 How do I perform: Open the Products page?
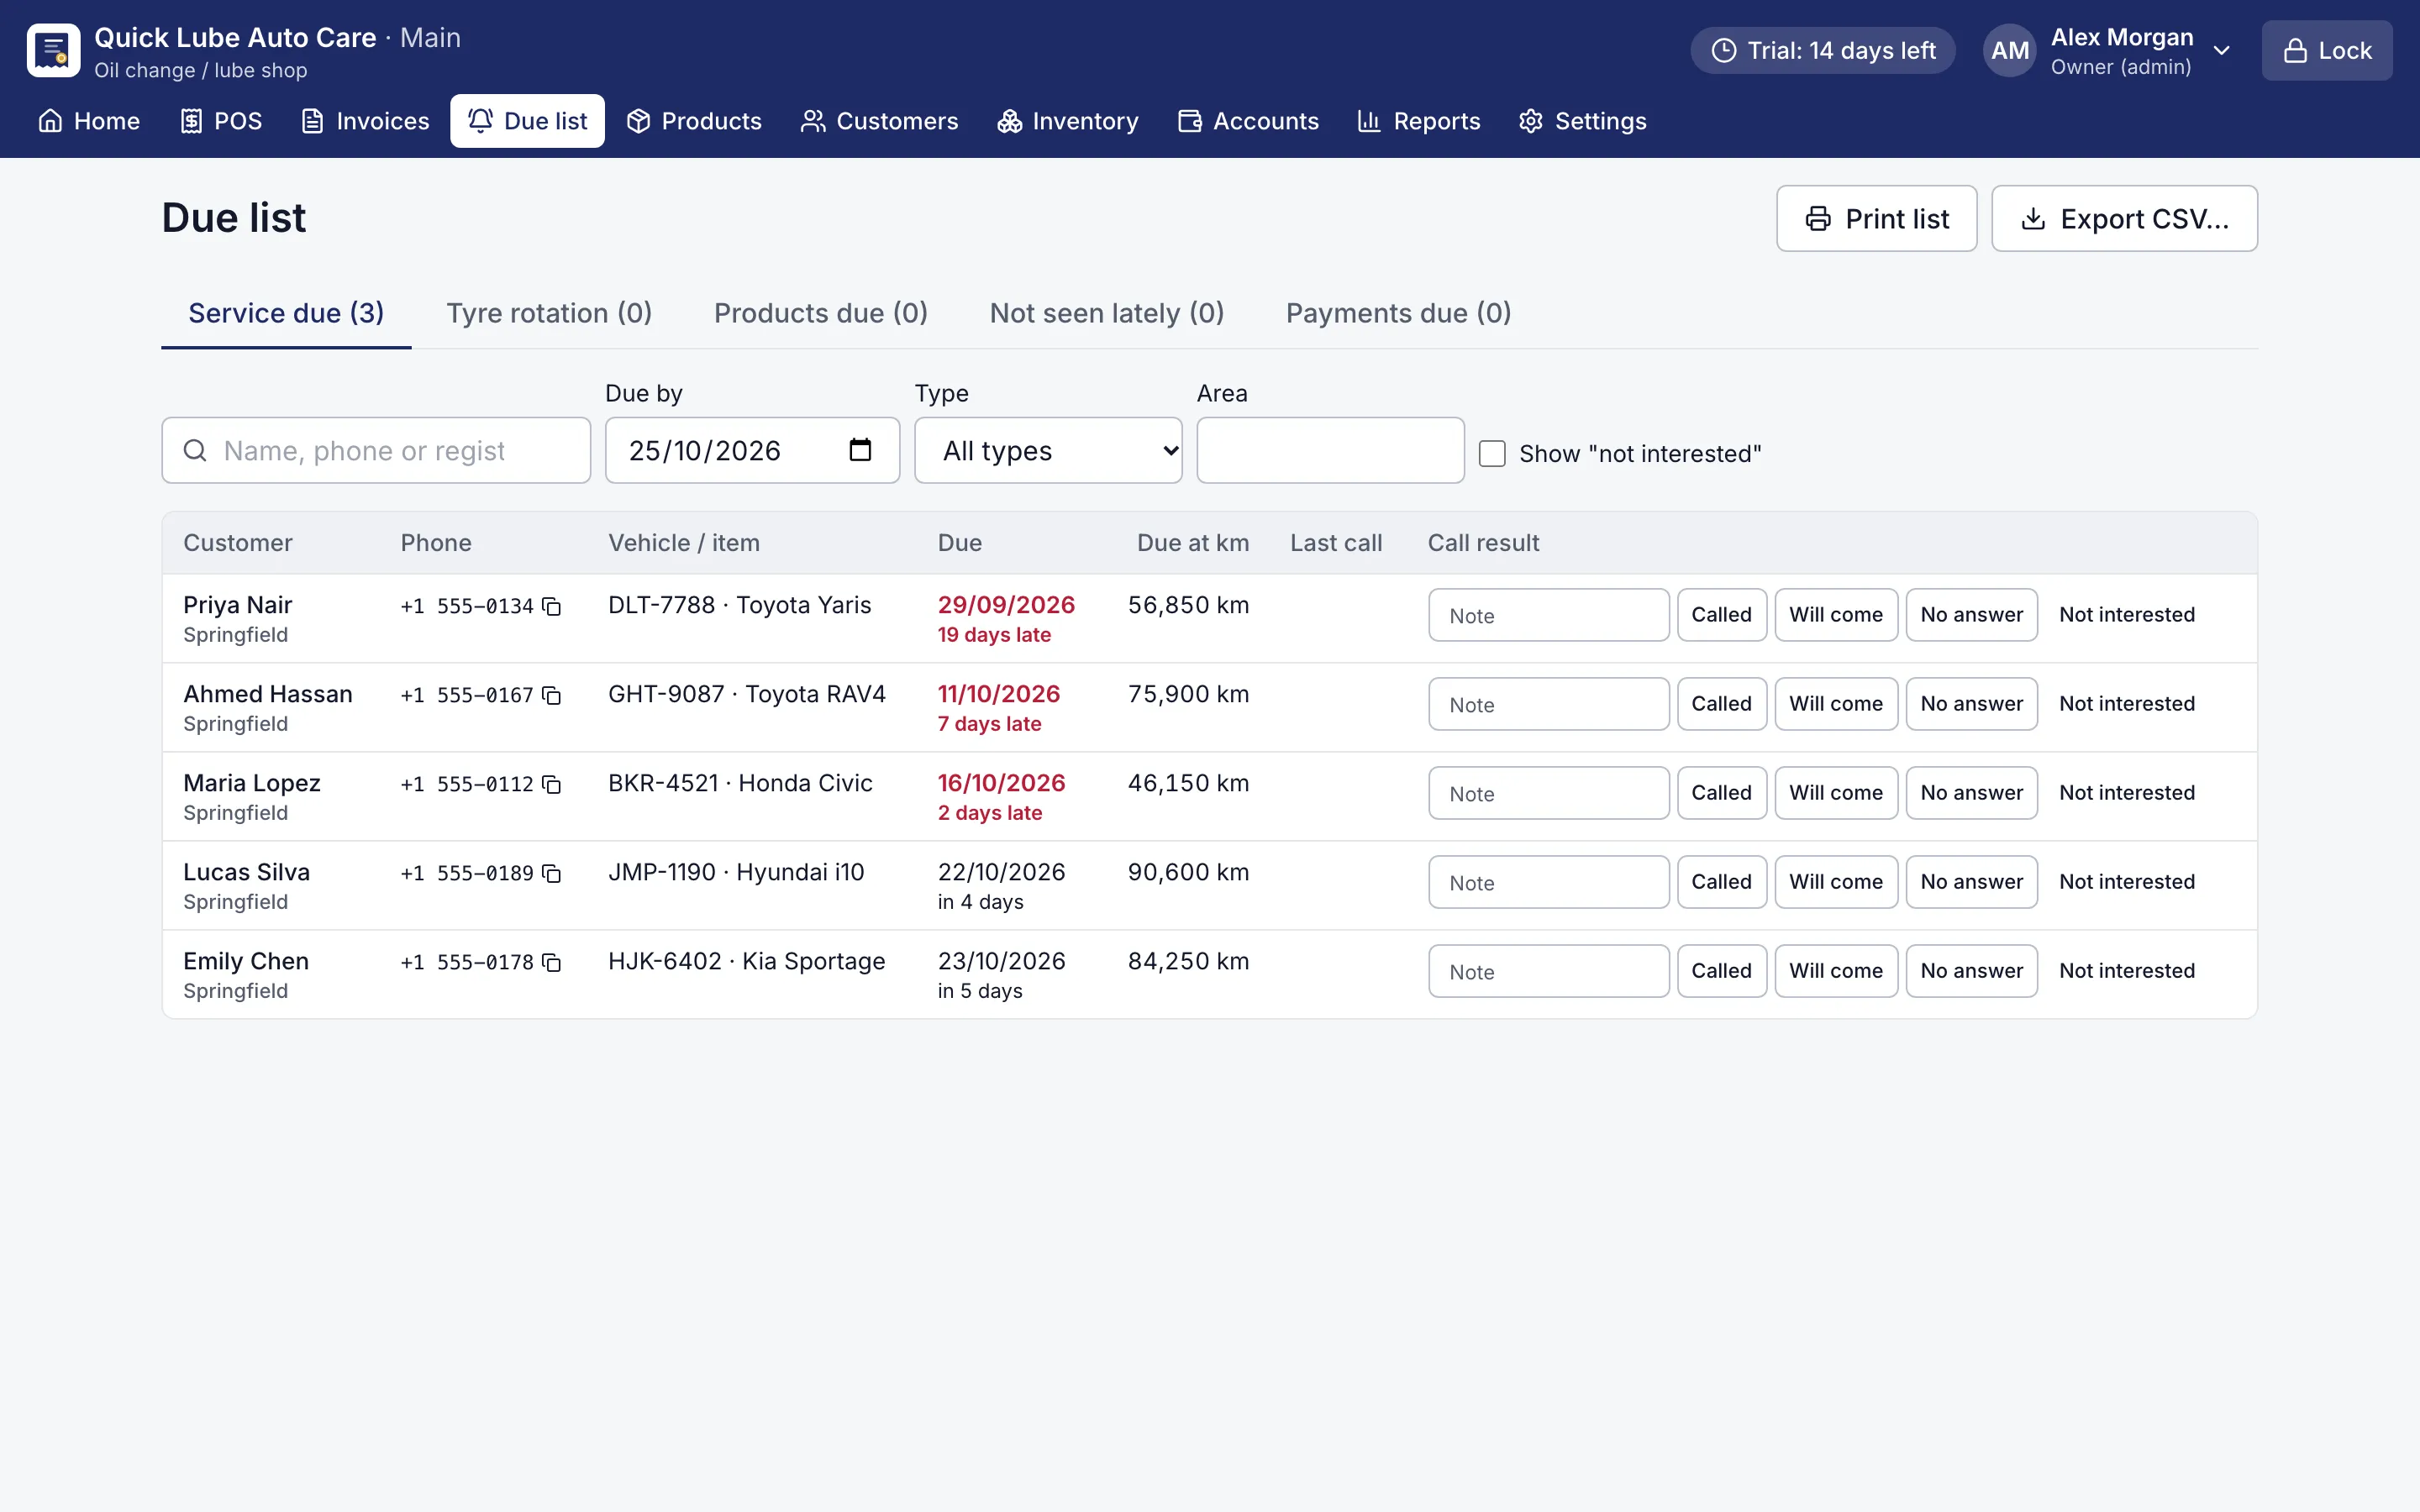[694, 121]
